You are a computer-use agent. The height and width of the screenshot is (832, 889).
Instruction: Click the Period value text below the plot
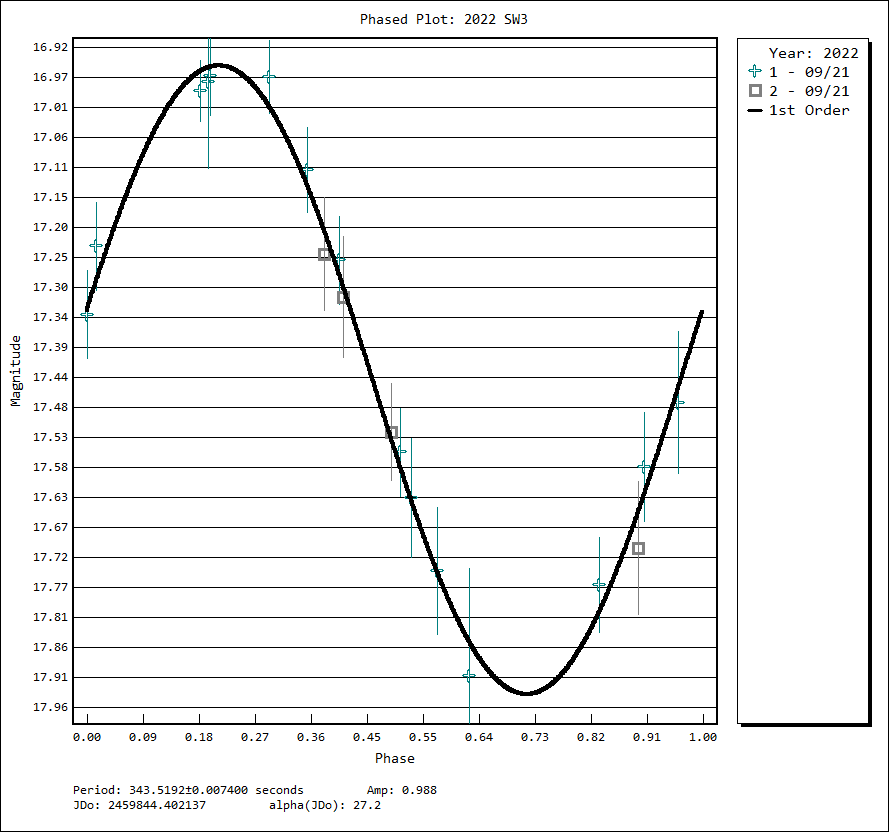(x=188, y=790)
